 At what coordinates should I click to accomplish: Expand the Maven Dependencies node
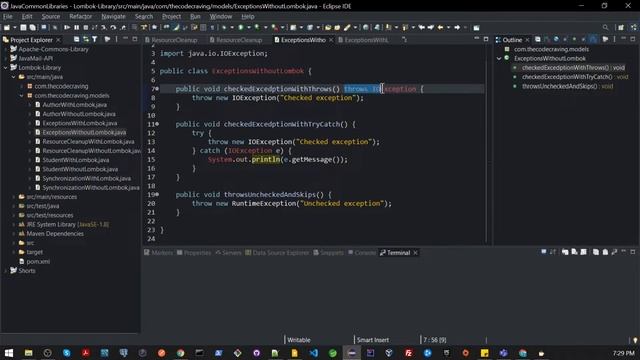(13, 234)
